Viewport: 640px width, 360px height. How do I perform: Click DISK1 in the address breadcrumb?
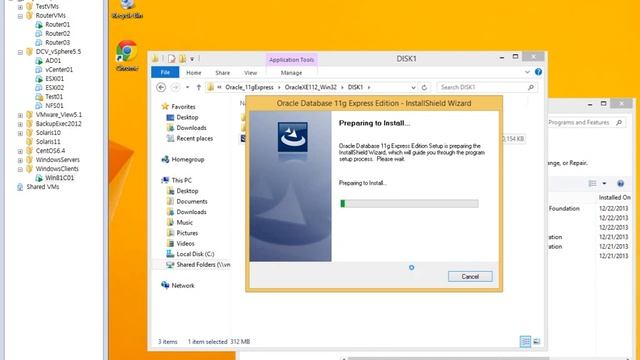(x=355, y=87)
